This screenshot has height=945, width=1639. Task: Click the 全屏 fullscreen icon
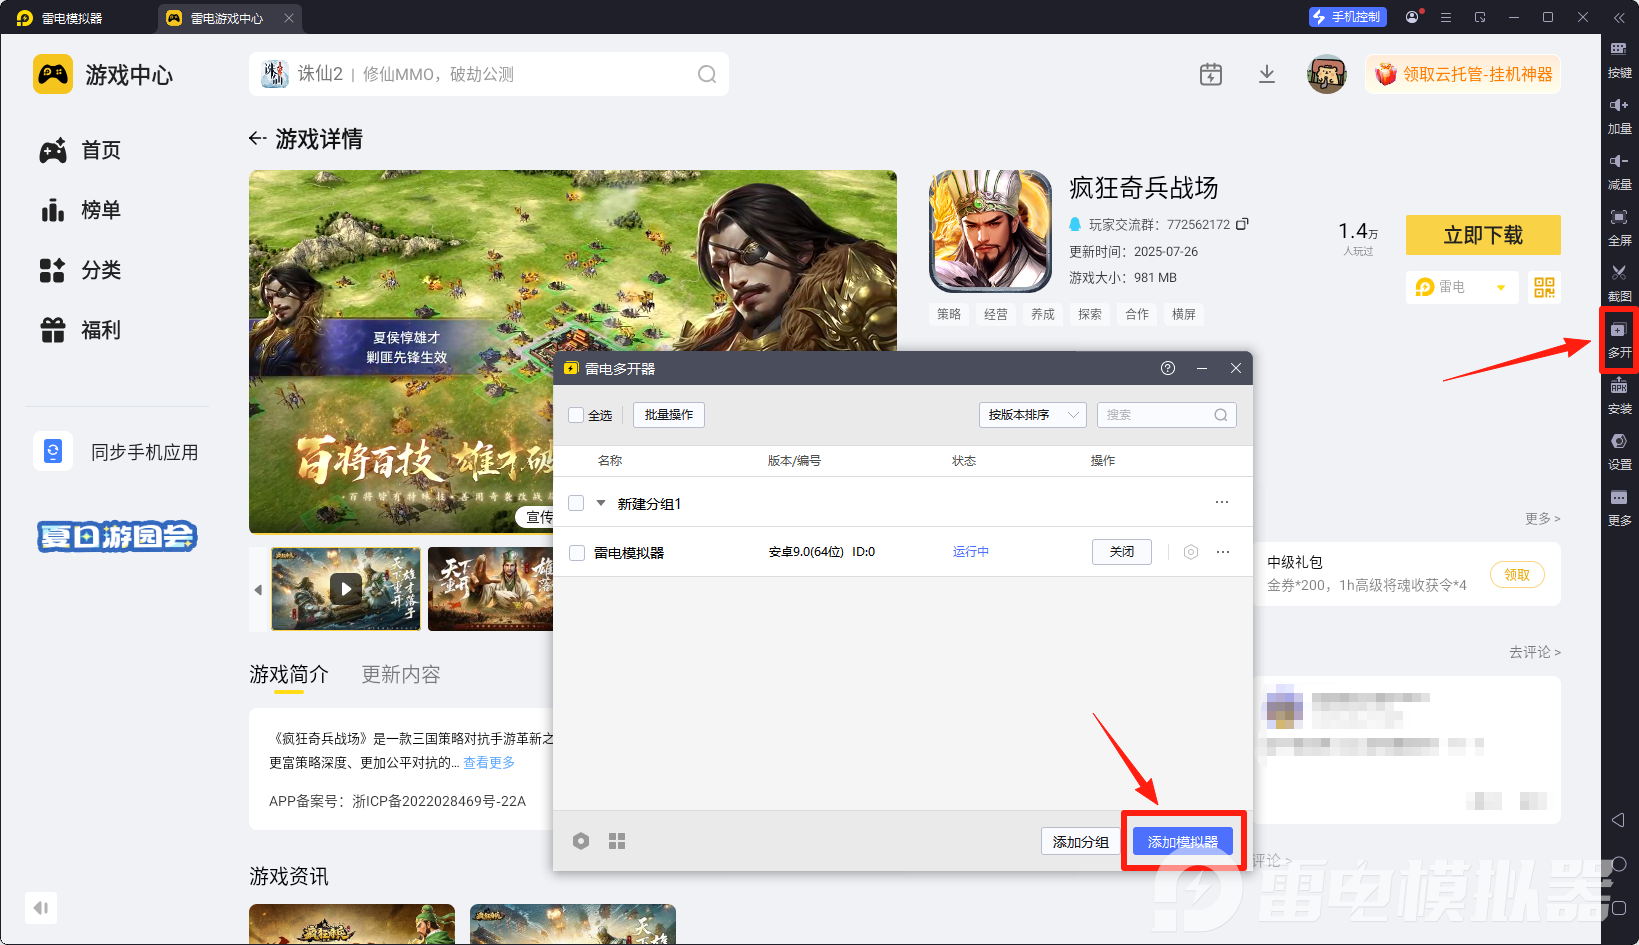[1618, 228]
